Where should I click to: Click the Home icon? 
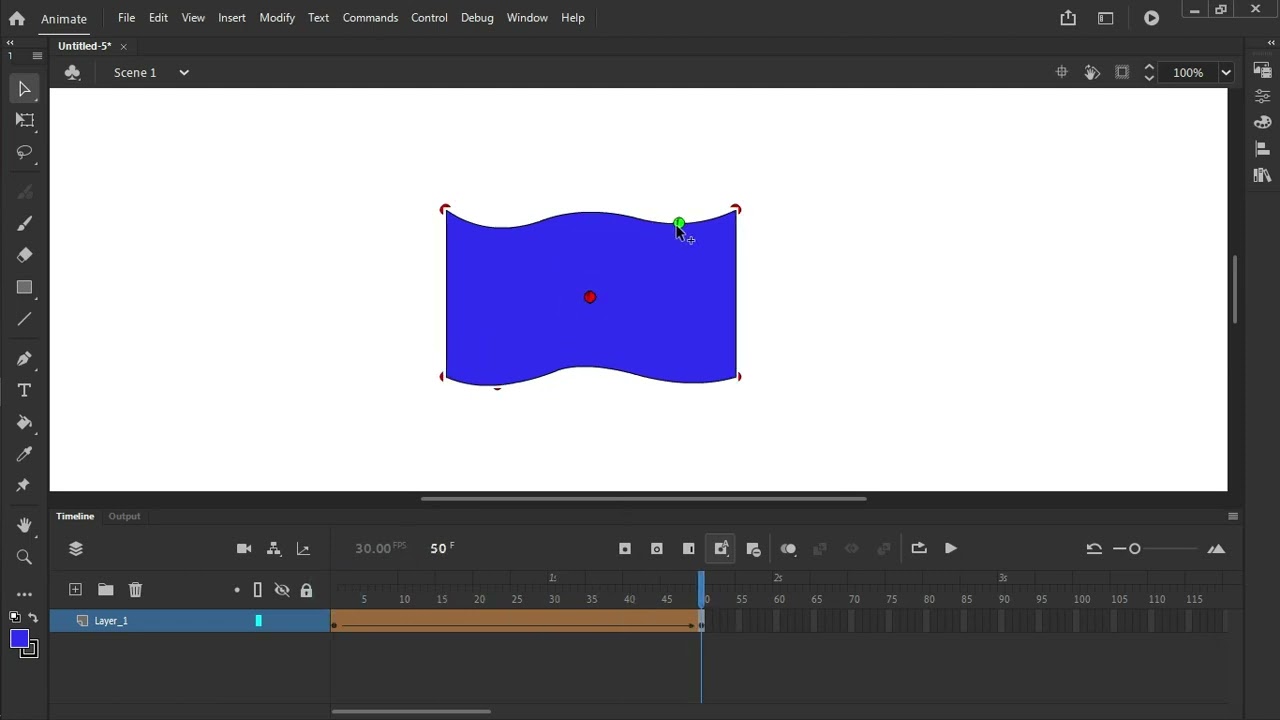(16, 18)
